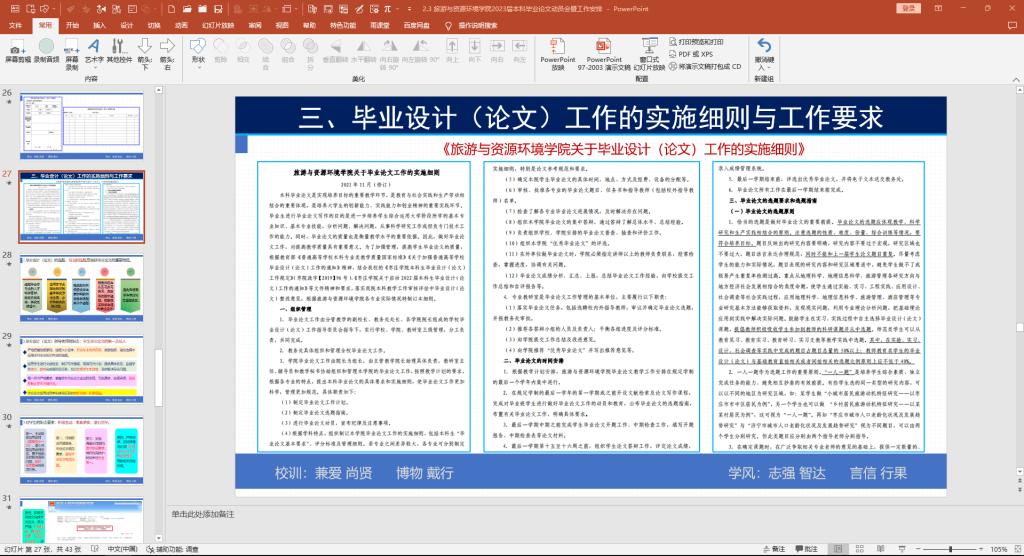The width and height of the screenshot is (1024, 556).
Task: Open the 设计 Design ribbon tab
Action: (126, 23)
